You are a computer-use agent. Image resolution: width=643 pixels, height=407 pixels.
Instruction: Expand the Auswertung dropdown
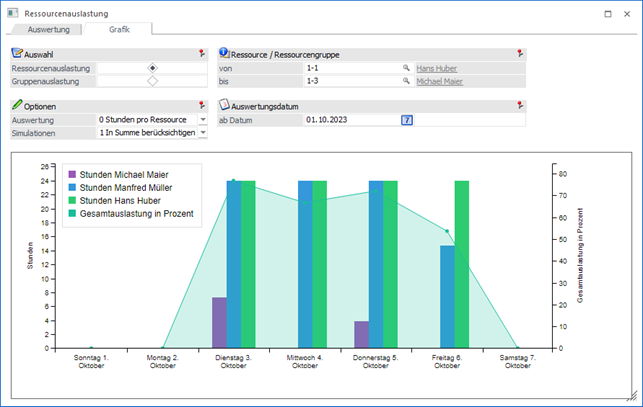click(x=203, y=120)
